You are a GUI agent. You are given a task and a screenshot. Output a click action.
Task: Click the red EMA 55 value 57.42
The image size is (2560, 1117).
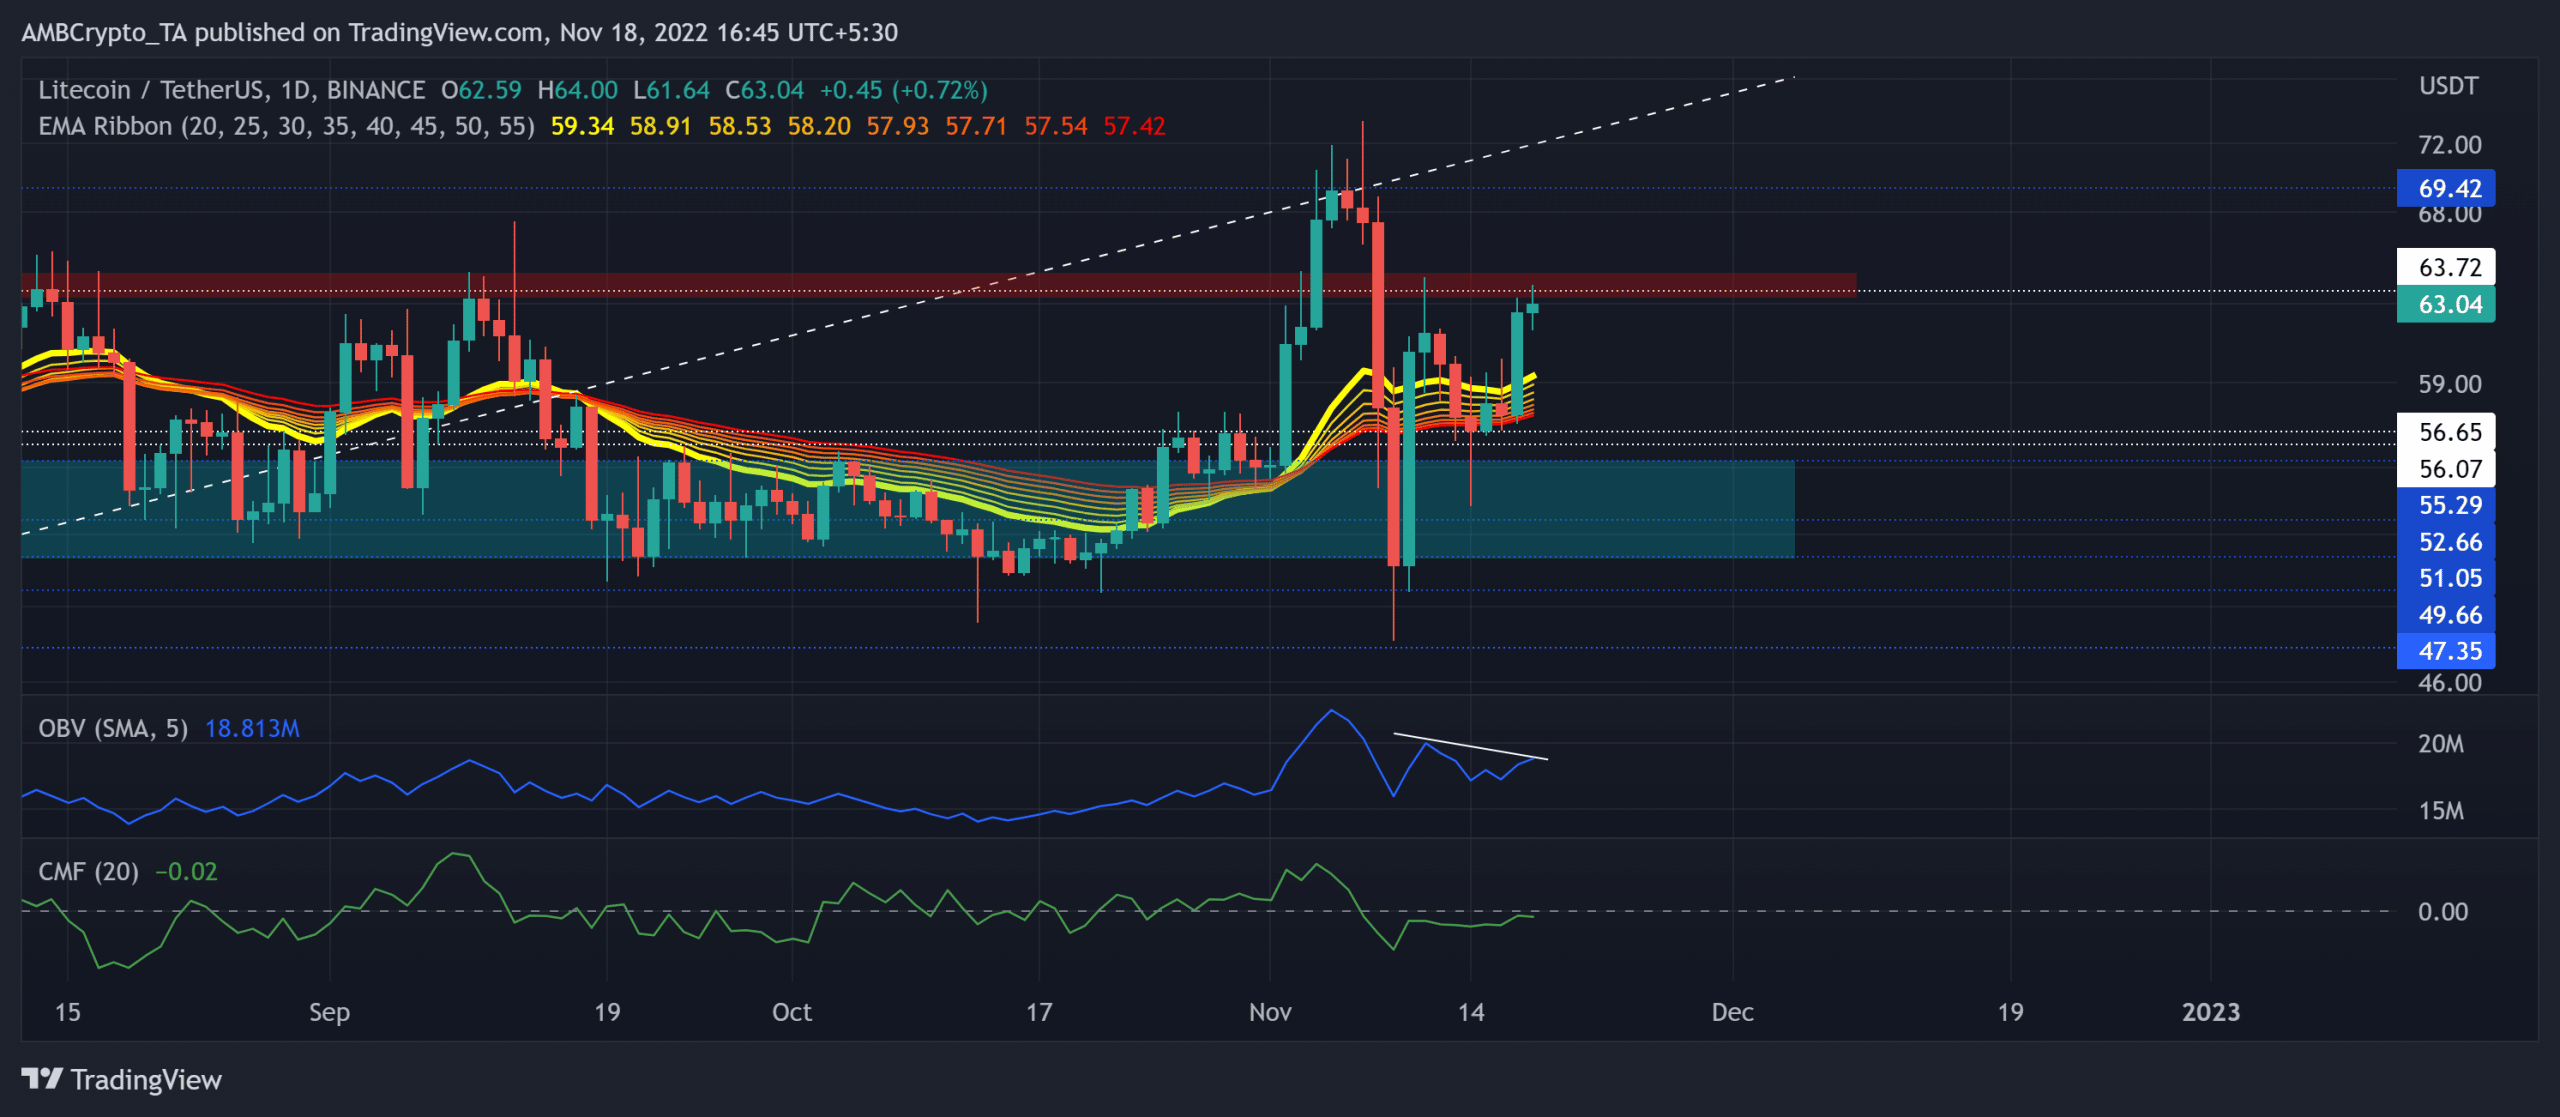click(1134, 126)
